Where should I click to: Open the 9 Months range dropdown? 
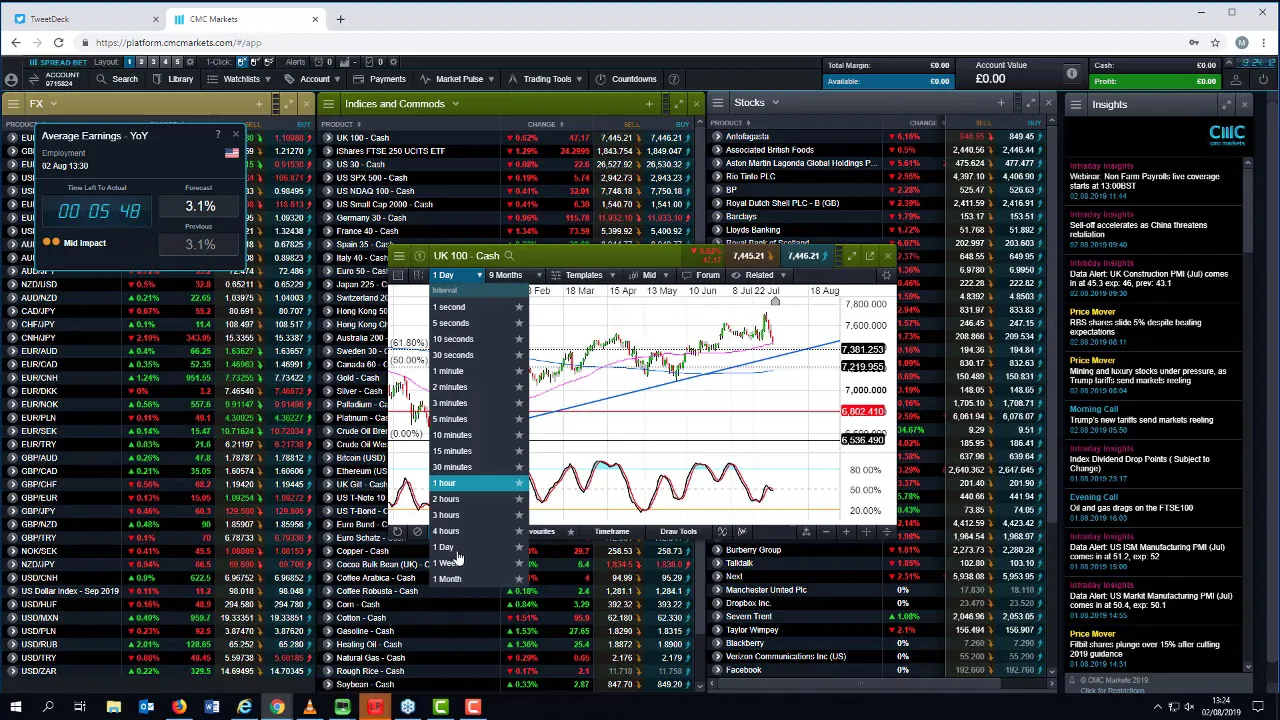pyautogui.click(x=515, y=275)
